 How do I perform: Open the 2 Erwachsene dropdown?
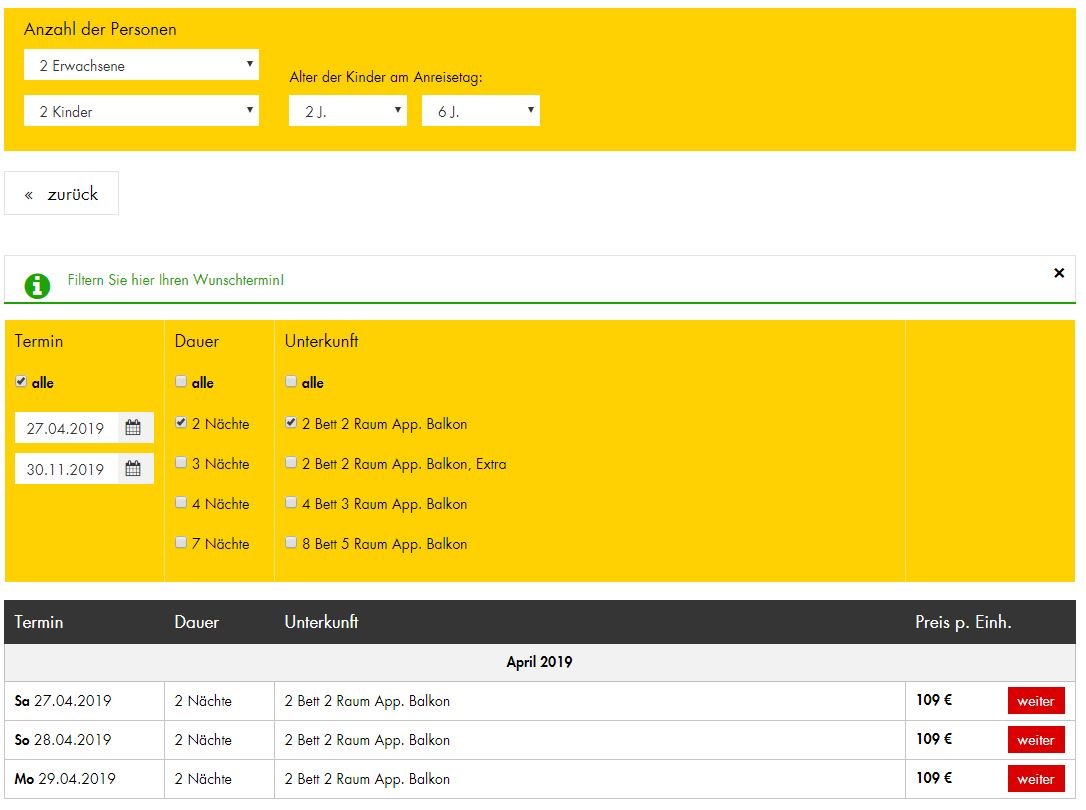click(141, 66)
